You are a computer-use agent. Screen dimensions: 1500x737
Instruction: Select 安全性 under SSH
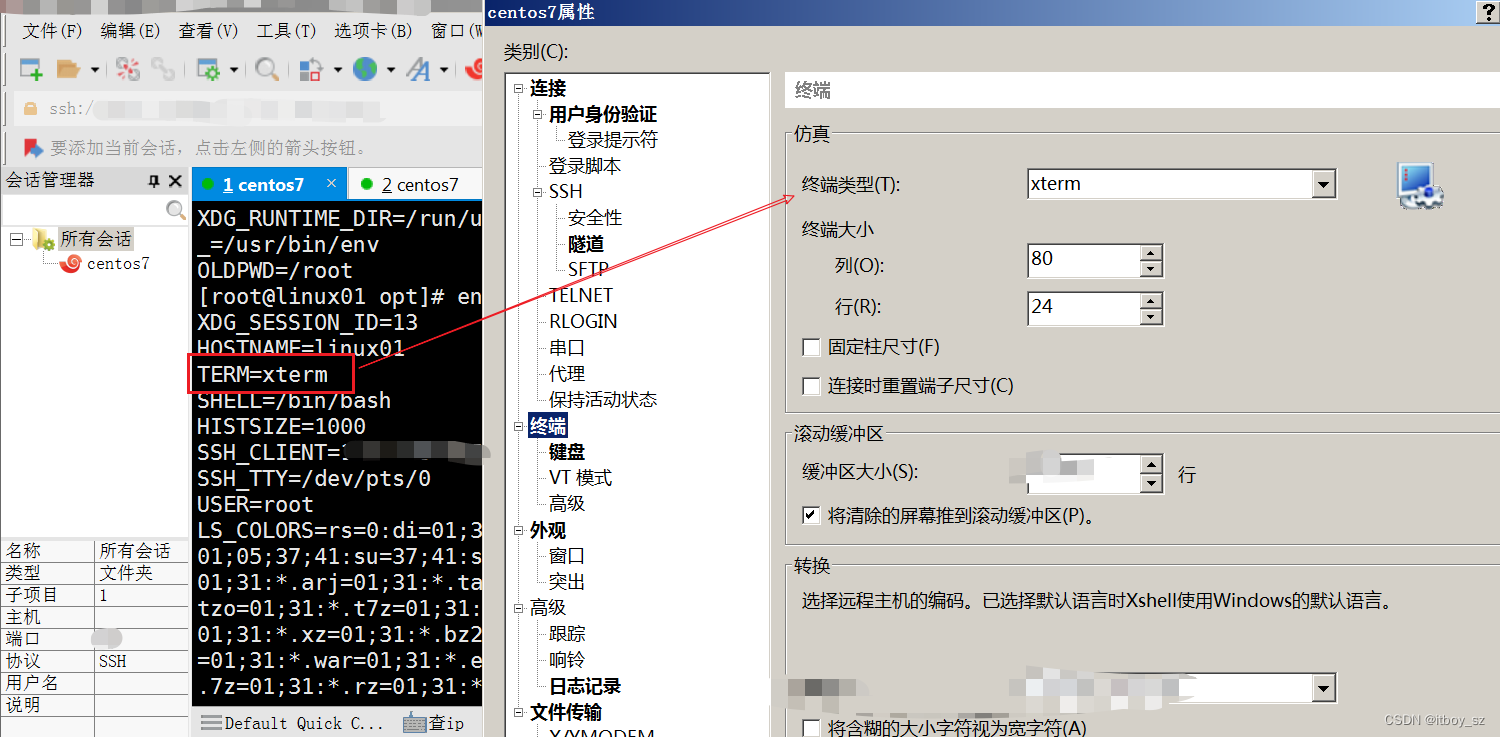click(x=595, y=218)
